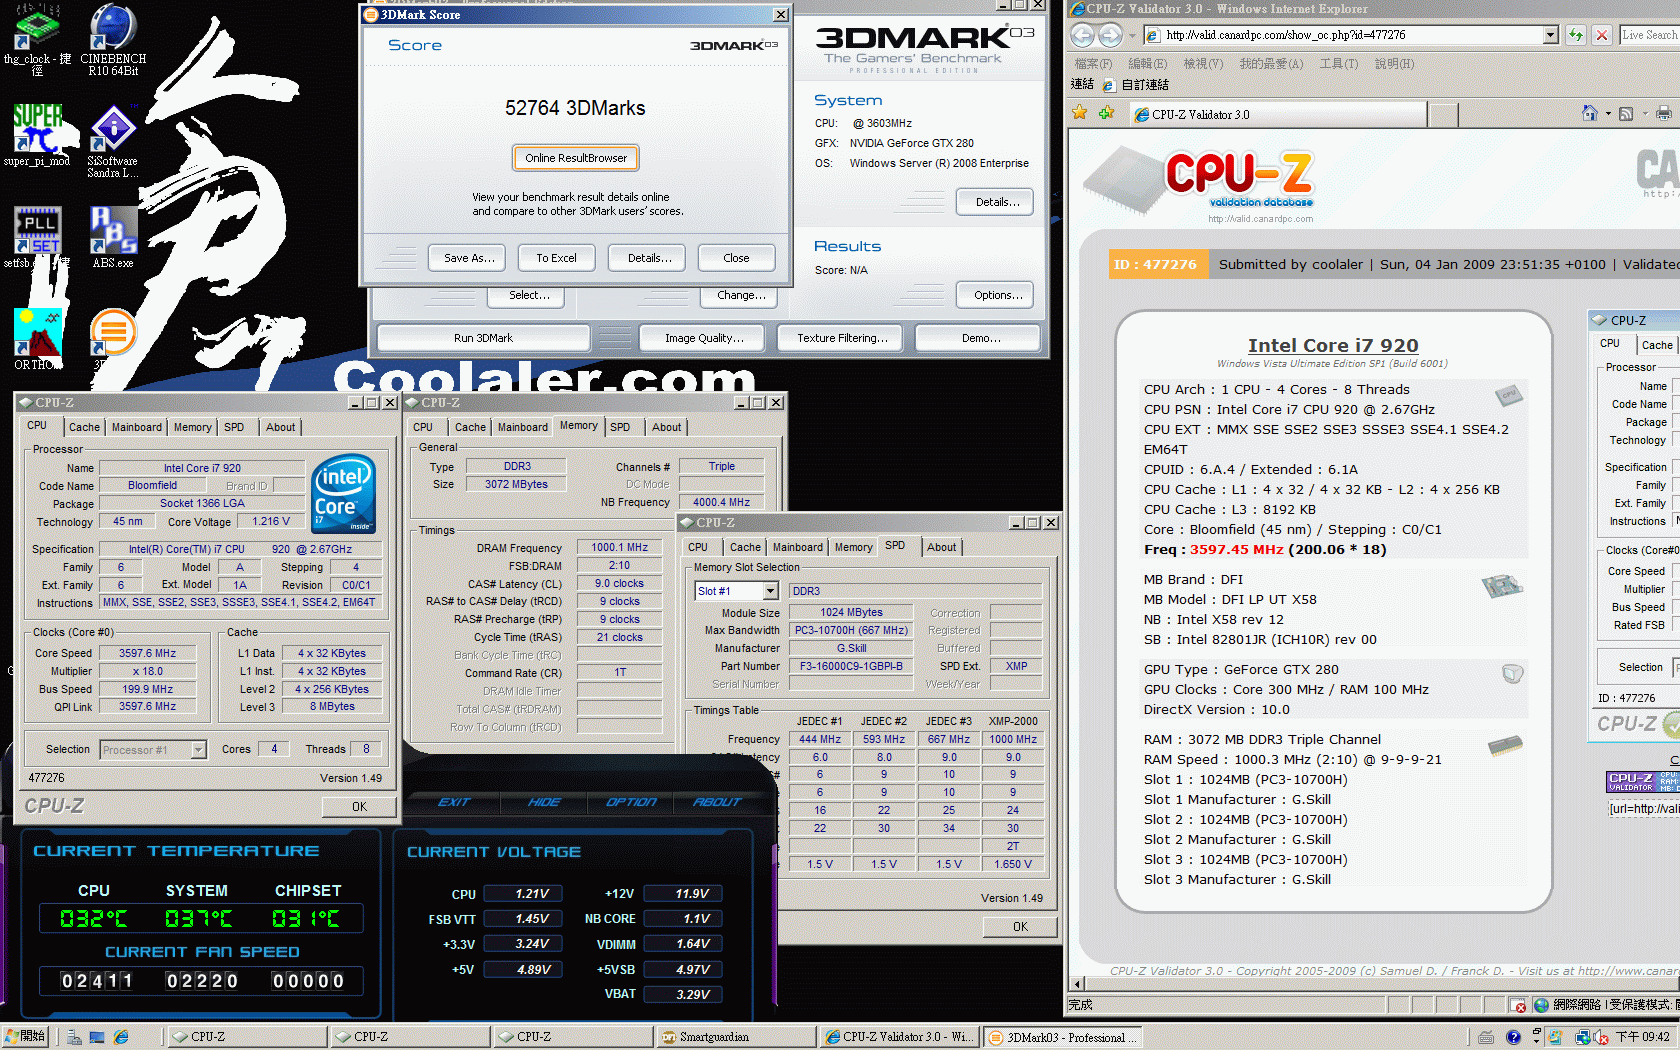Click the Smartguardian OPTION menu item

tap(631, 802)
